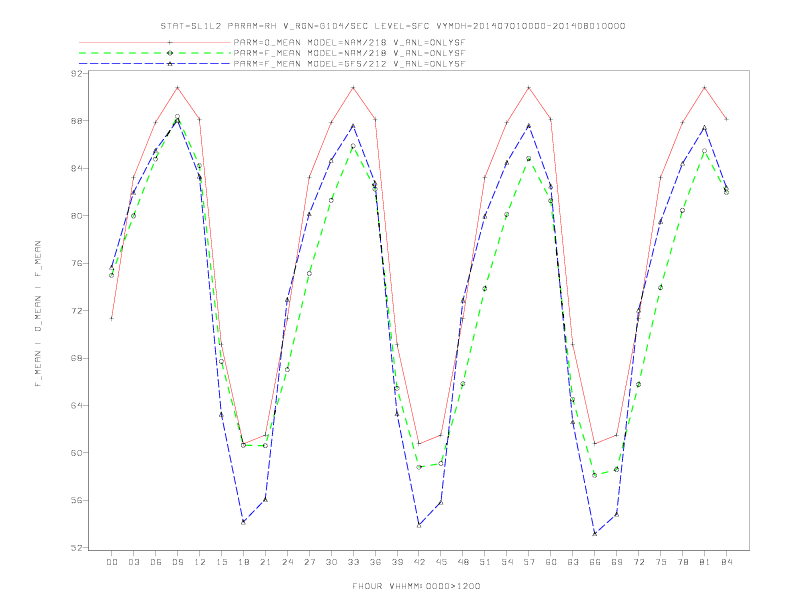792x612 pixels.
Task: Click the chart title starting with STAT=SL1L2
Action: [392, 26]
